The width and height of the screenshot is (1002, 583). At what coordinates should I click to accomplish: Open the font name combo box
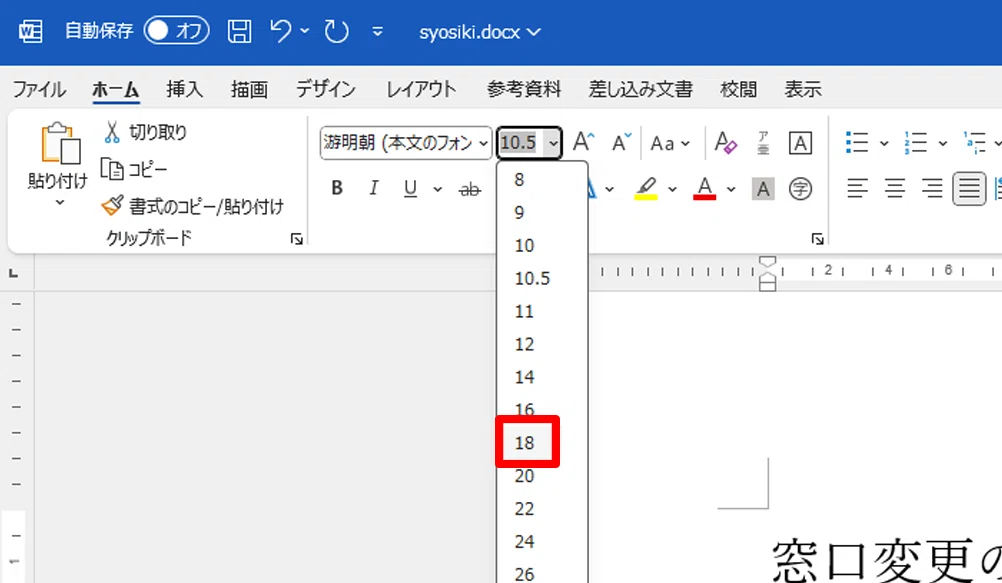[406, 143]
